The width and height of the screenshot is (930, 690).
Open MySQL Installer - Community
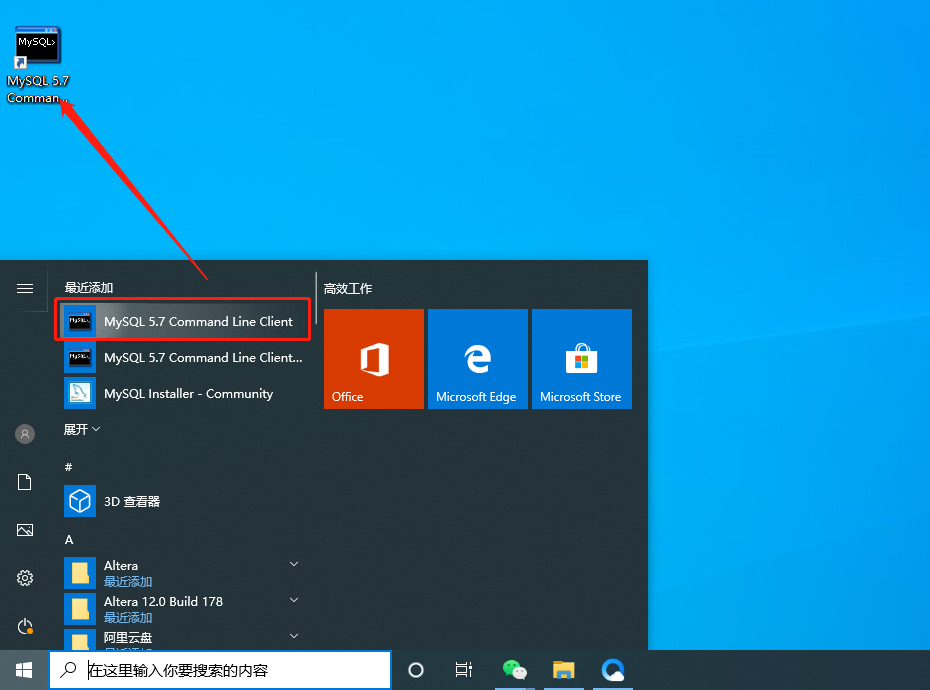[183, 393]
